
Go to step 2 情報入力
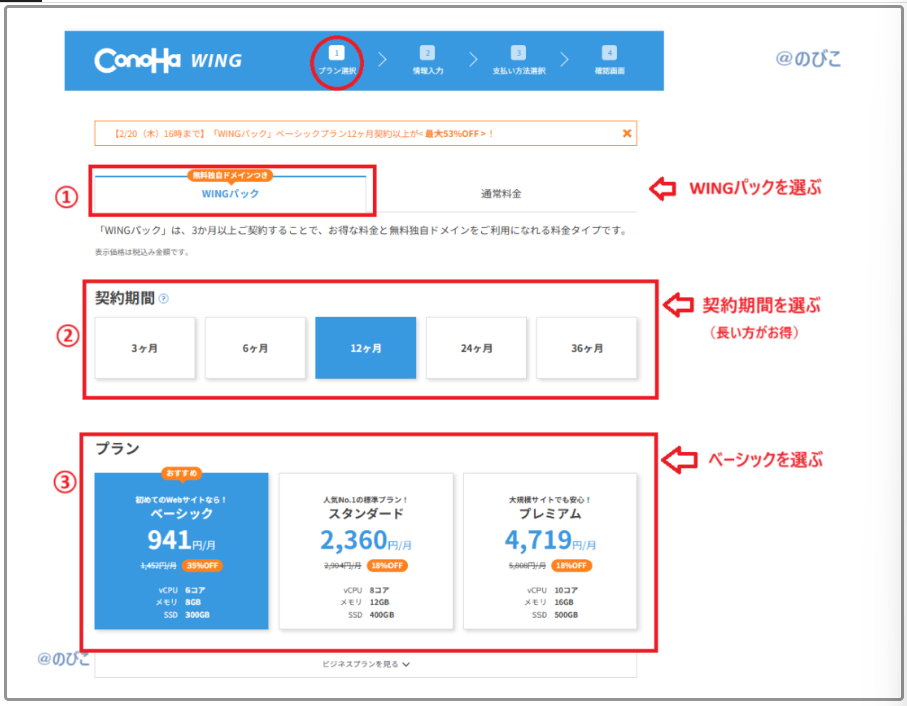[x=427, y=61]
